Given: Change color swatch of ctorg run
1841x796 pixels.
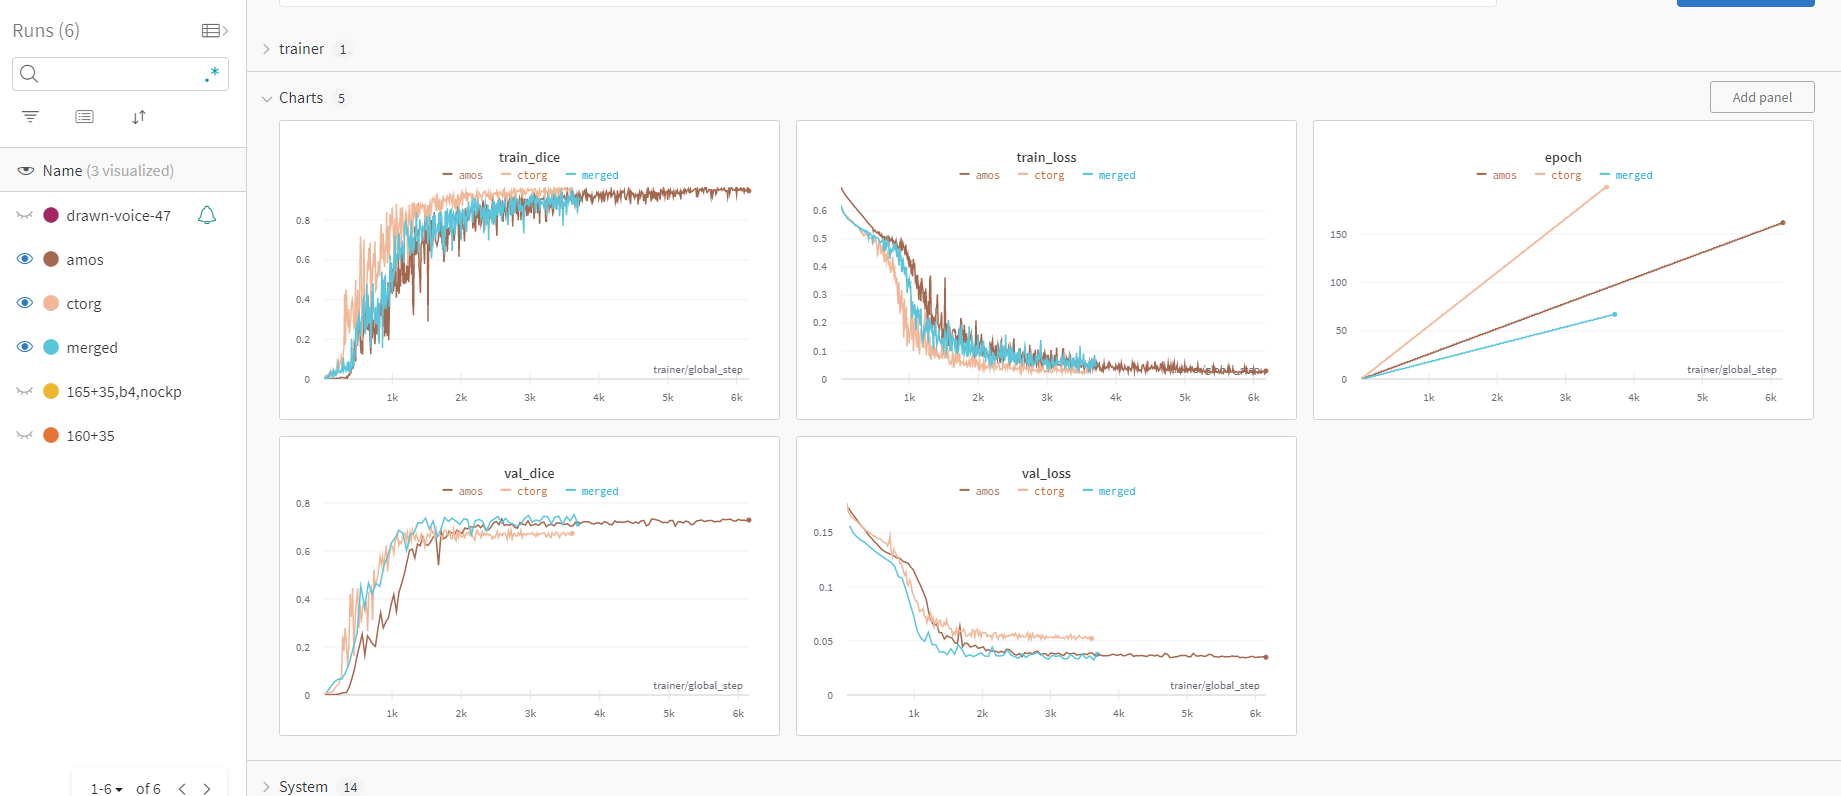Looking at the screenshot, I should coord(51,303).
